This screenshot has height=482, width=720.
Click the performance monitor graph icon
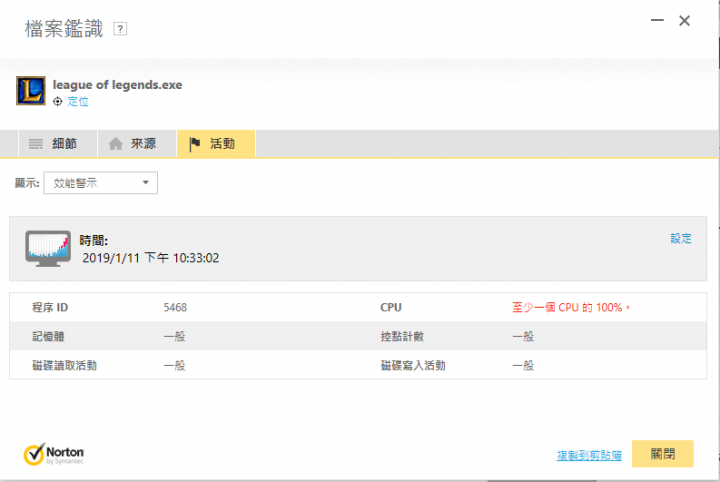coord(48,248)
